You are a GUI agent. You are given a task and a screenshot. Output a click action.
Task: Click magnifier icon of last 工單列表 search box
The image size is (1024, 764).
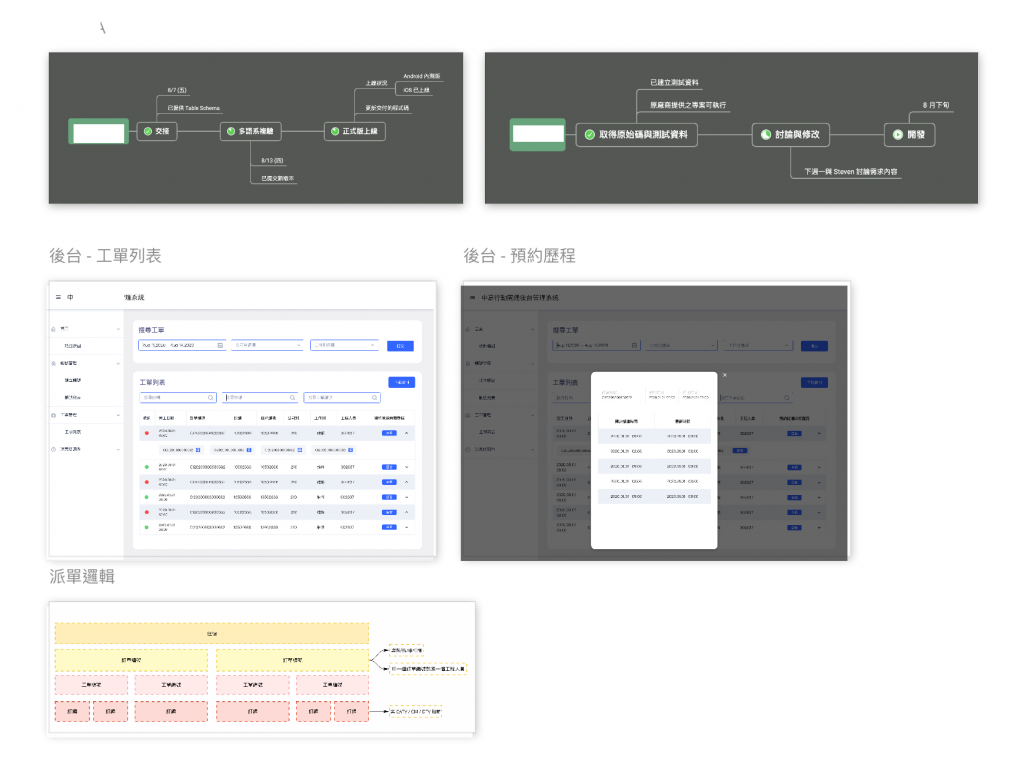[x=374, y=398]
